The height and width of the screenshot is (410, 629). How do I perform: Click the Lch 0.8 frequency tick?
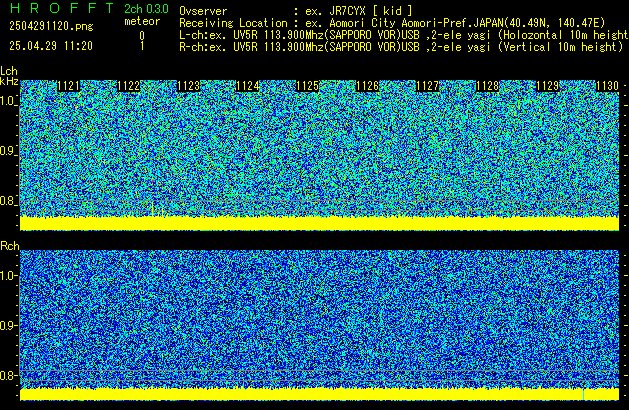(8, 201)
